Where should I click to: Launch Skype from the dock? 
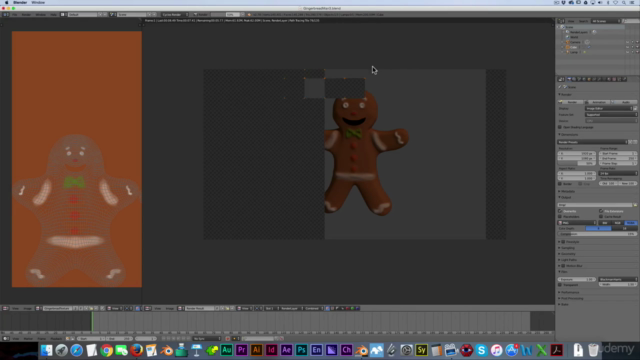[x=482, y=350]
